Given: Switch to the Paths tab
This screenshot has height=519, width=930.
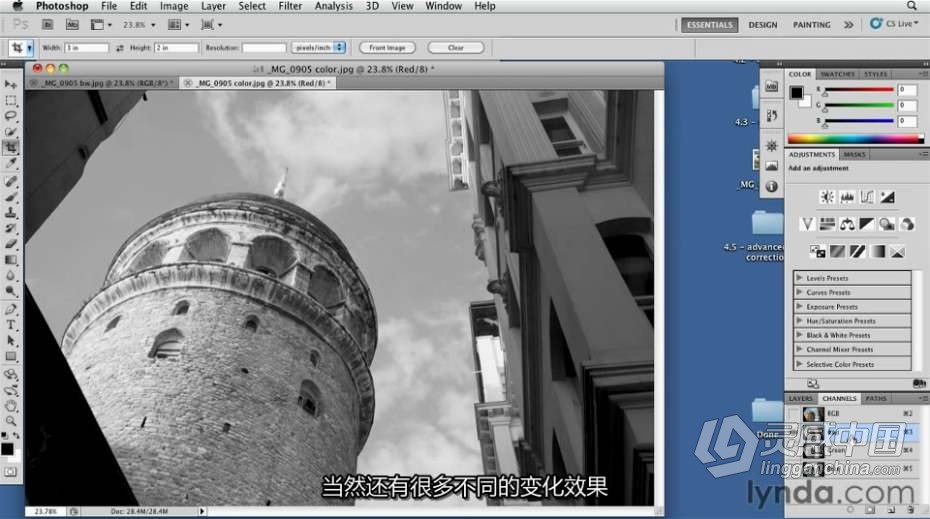Looking at the screenshot, I should [x=875, y=398].
